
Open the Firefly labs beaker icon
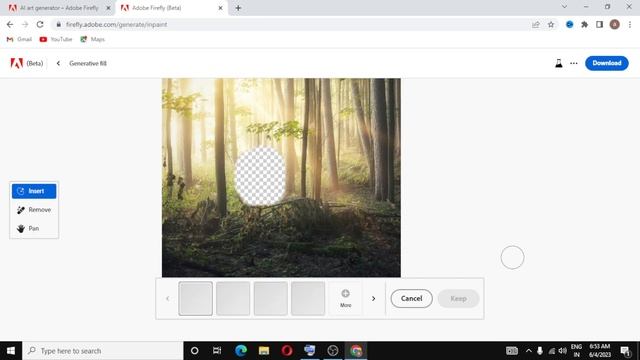[x=558, y=63]
